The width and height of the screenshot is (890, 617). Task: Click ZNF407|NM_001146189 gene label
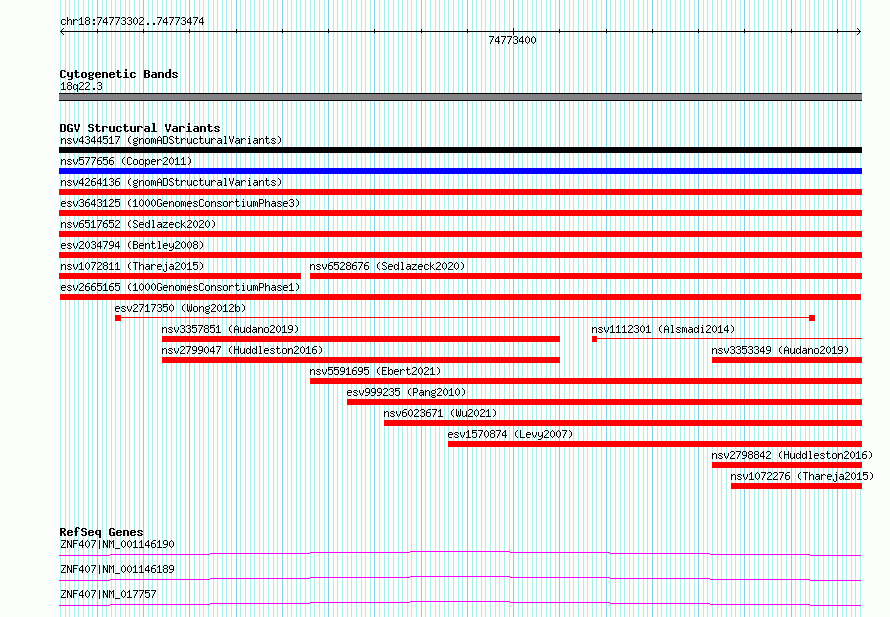point(117,569)
